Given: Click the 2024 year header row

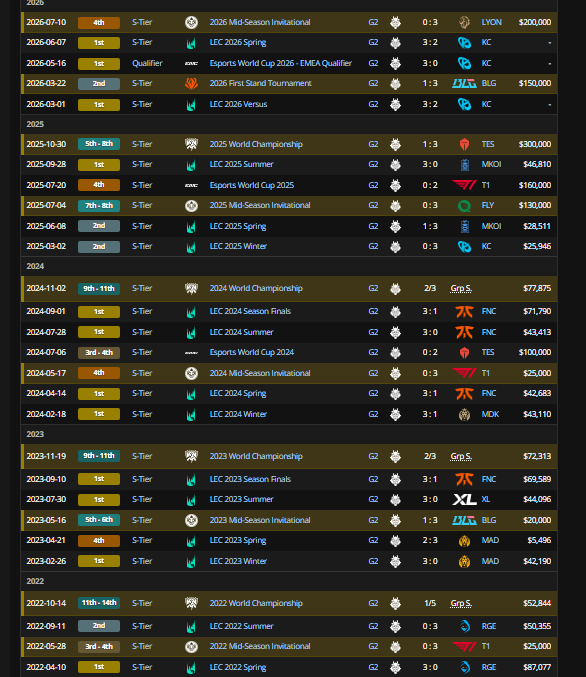Looking at the screenshot, I should [289, 266].
